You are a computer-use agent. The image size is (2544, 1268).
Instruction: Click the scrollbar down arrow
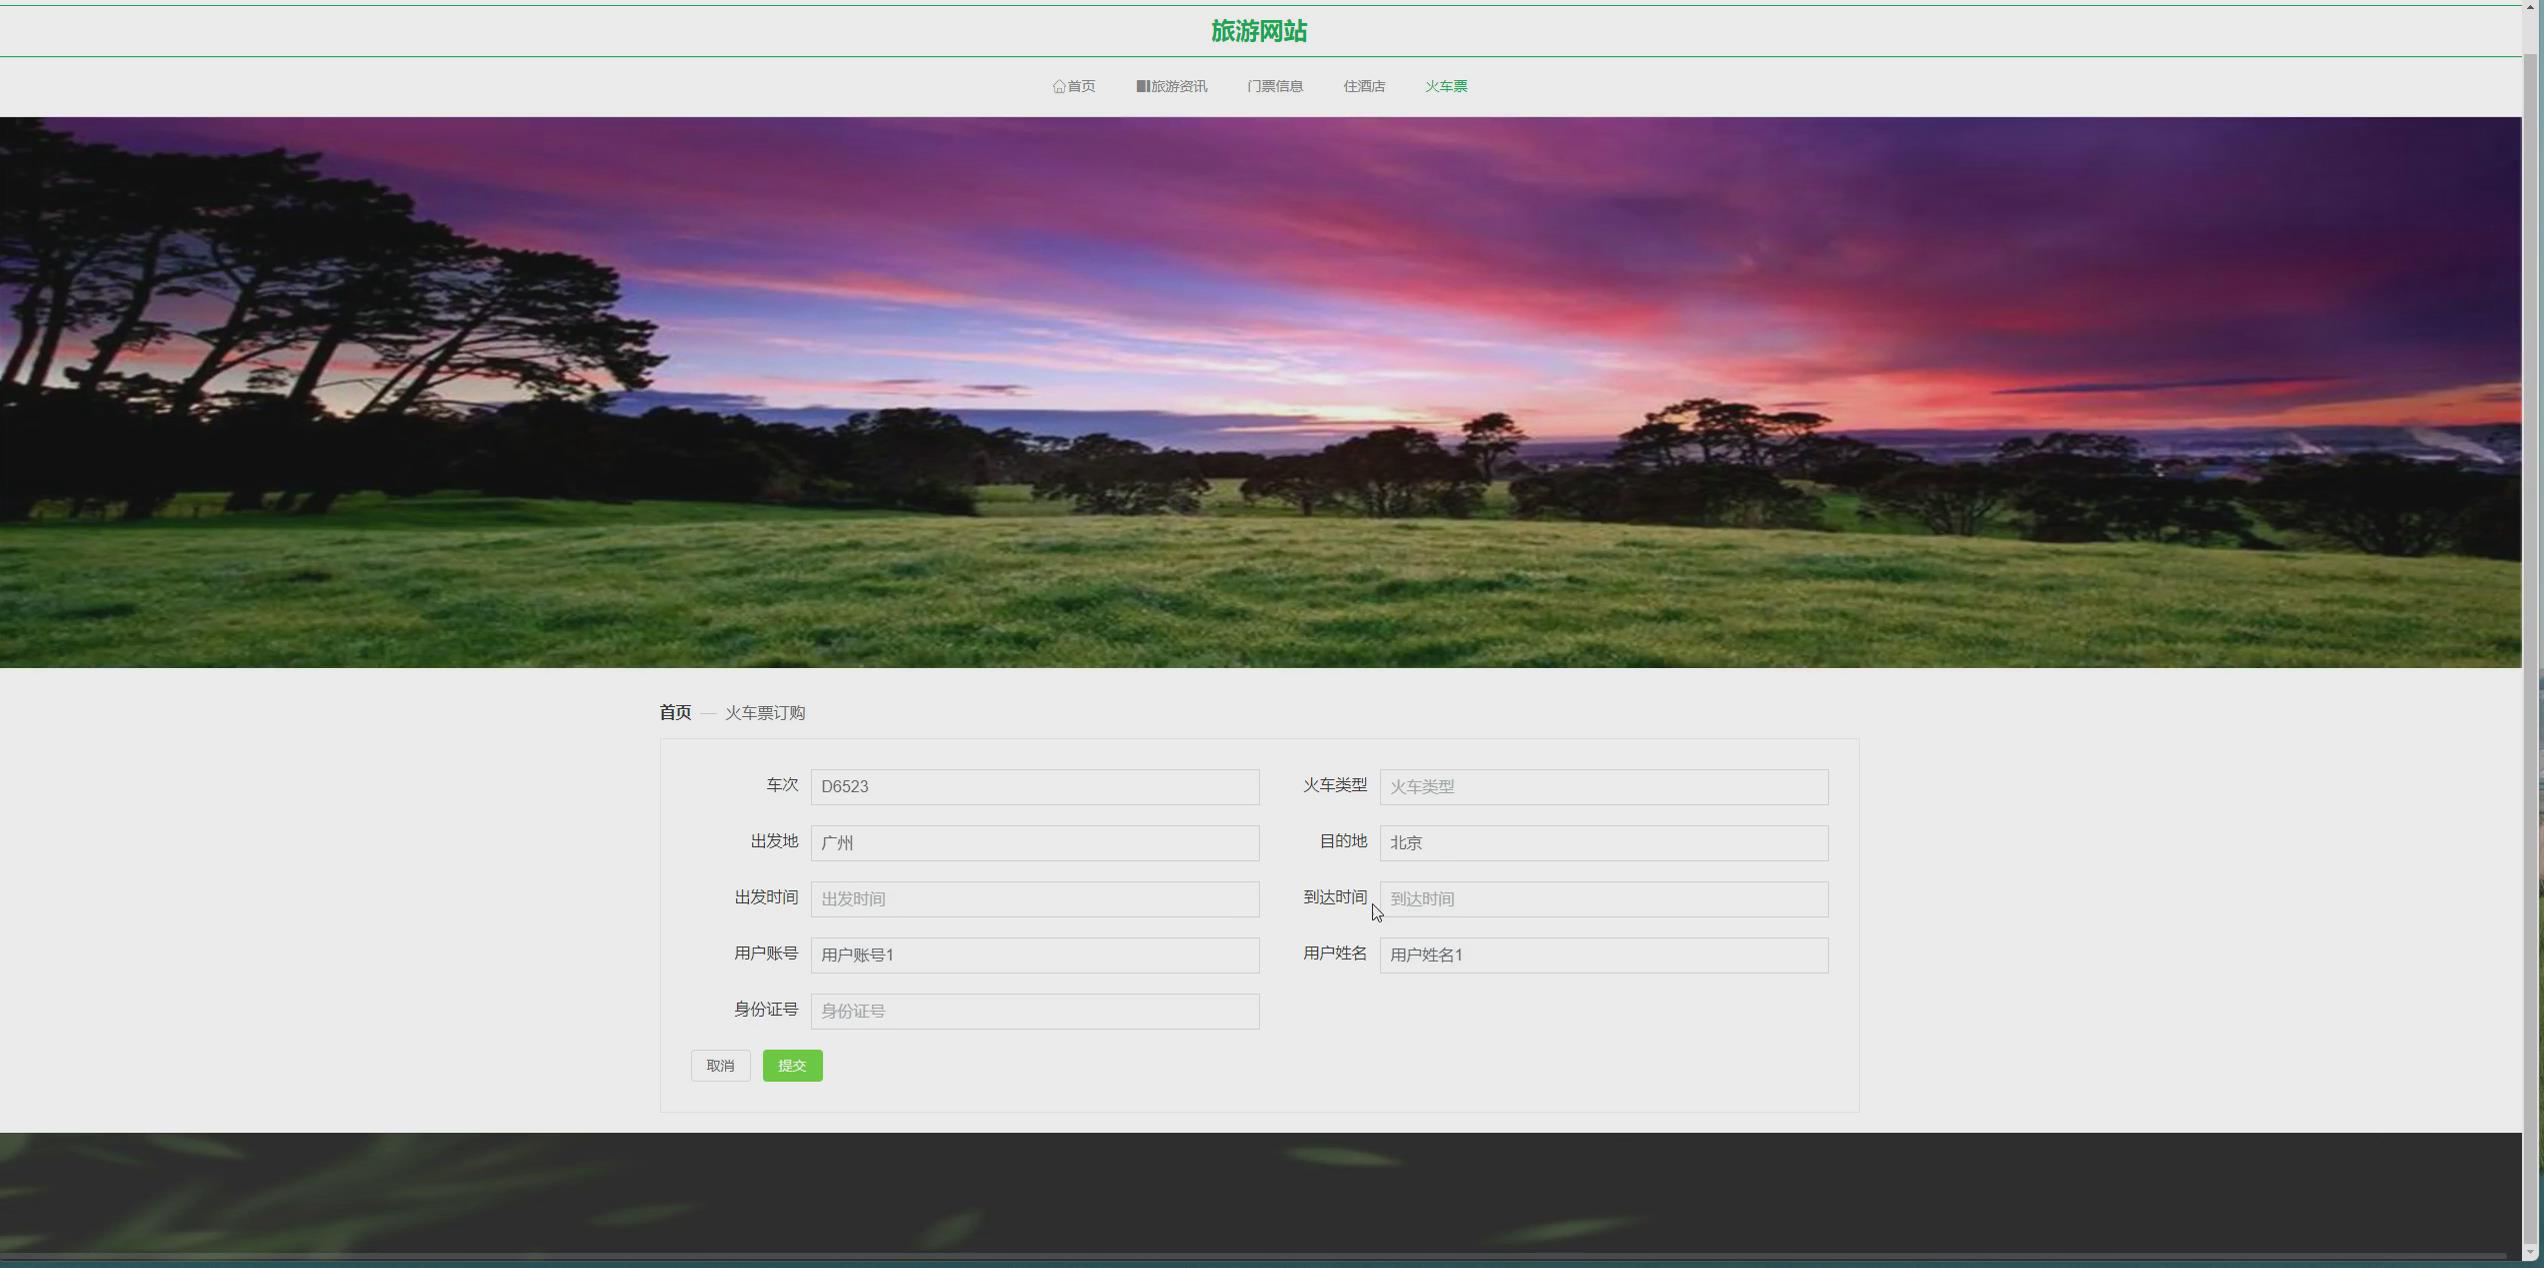2532,1252
